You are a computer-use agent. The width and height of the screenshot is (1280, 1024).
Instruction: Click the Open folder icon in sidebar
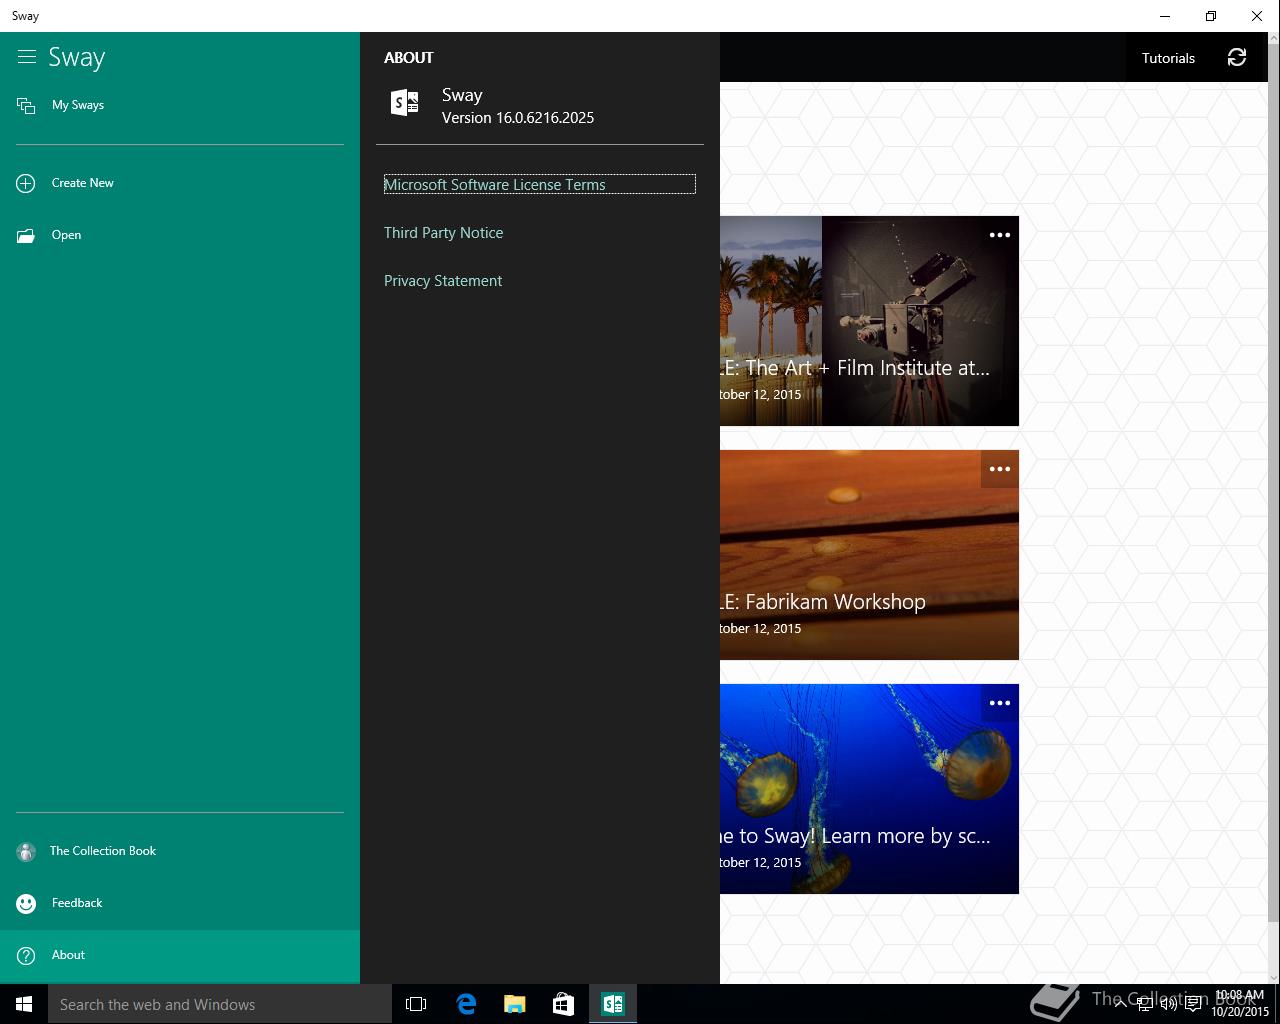pos(26,236)
